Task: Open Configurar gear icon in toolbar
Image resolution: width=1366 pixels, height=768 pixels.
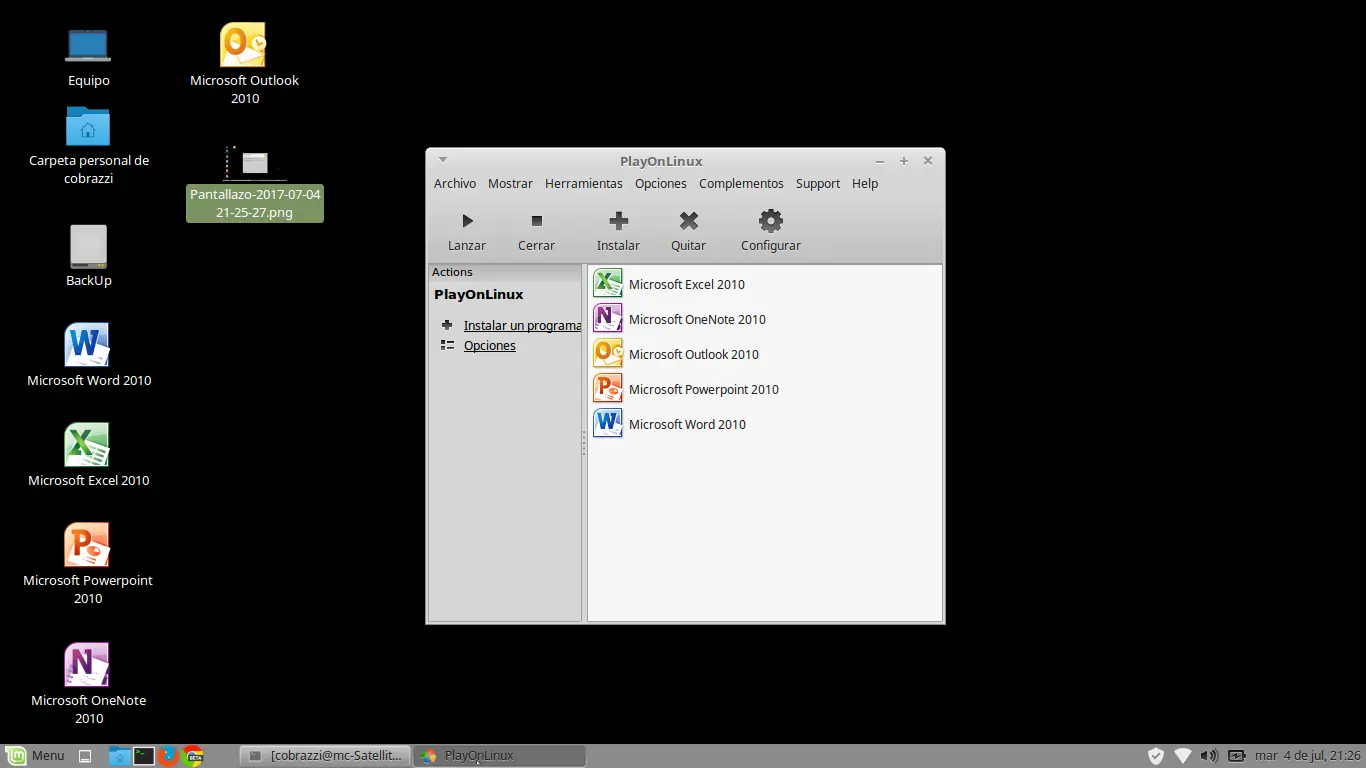Action: (770, 221)
